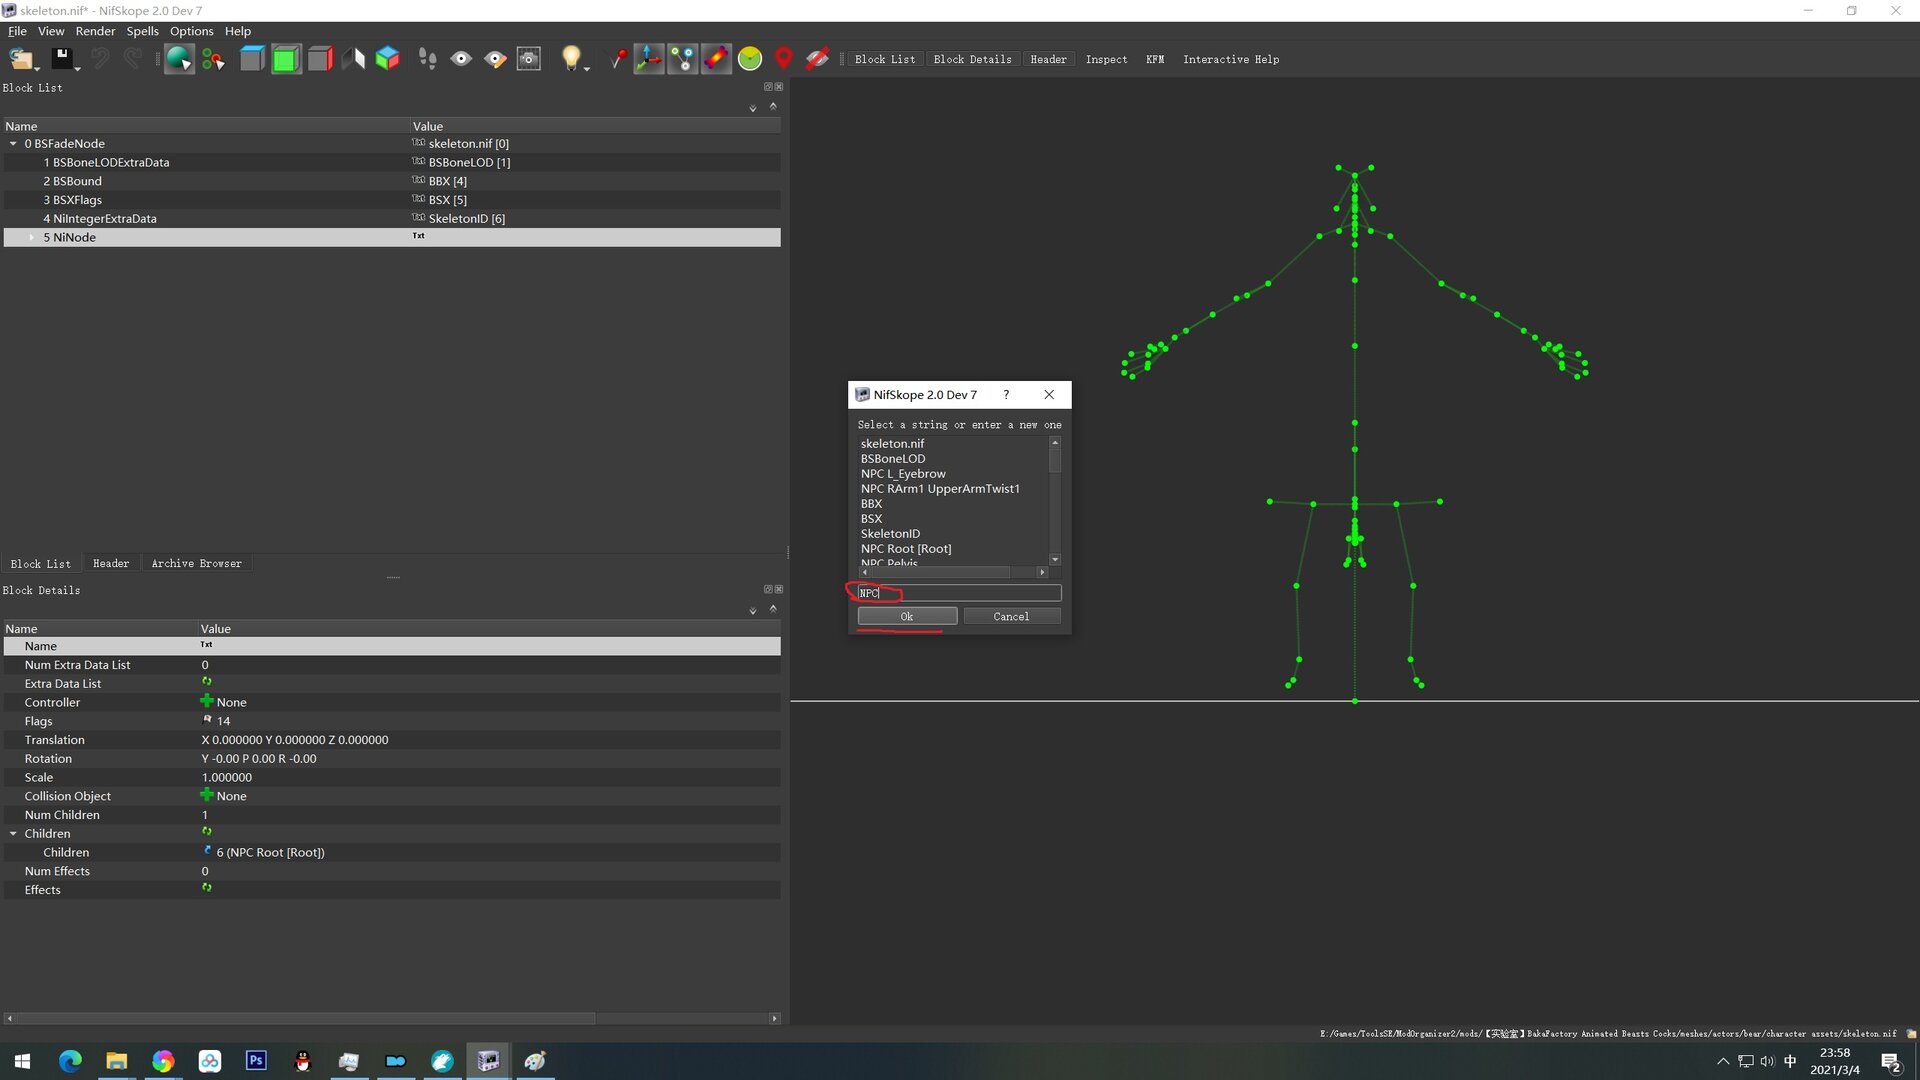Click the walk view footprints icon
Image resolution: width=1920 pixels, height=1080 pixels.
[x=427, y=59]
